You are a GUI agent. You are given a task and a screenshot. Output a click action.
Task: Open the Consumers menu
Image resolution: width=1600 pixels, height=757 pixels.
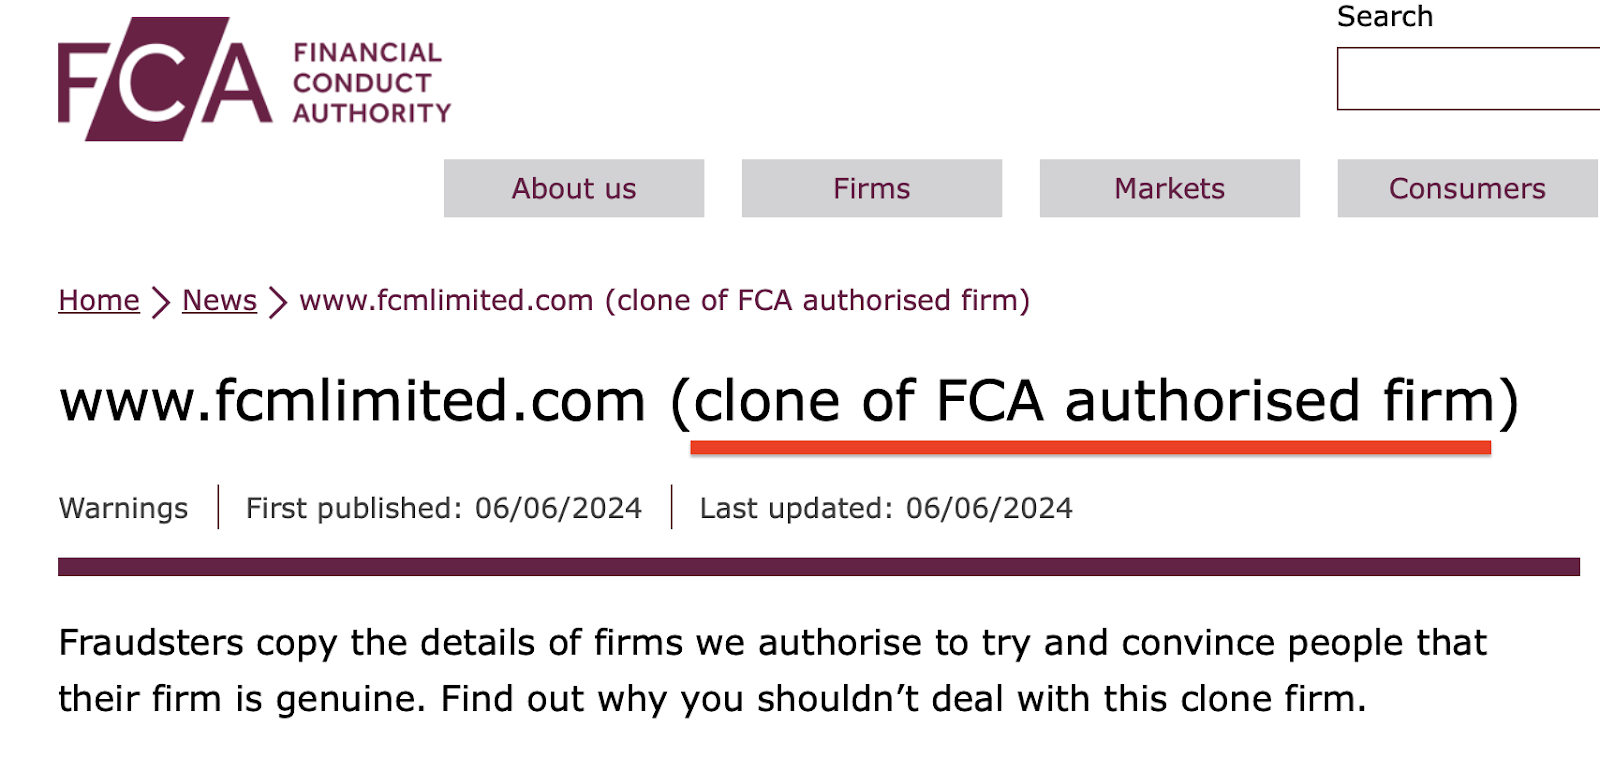[1466, 188]
